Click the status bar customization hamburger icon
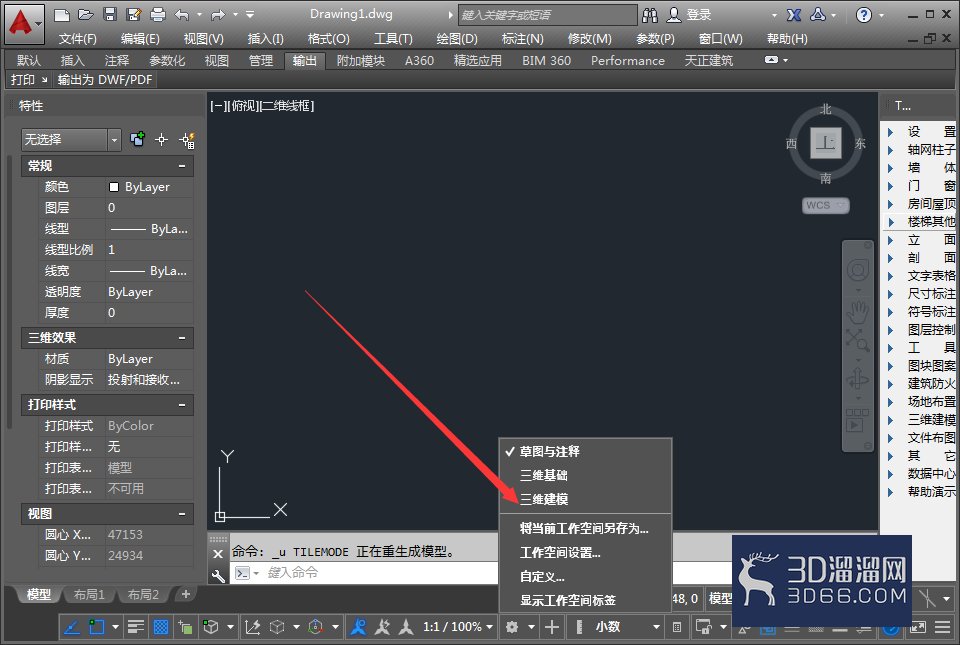Viewport: 960px width, 645px height. (x=943, y=627)
